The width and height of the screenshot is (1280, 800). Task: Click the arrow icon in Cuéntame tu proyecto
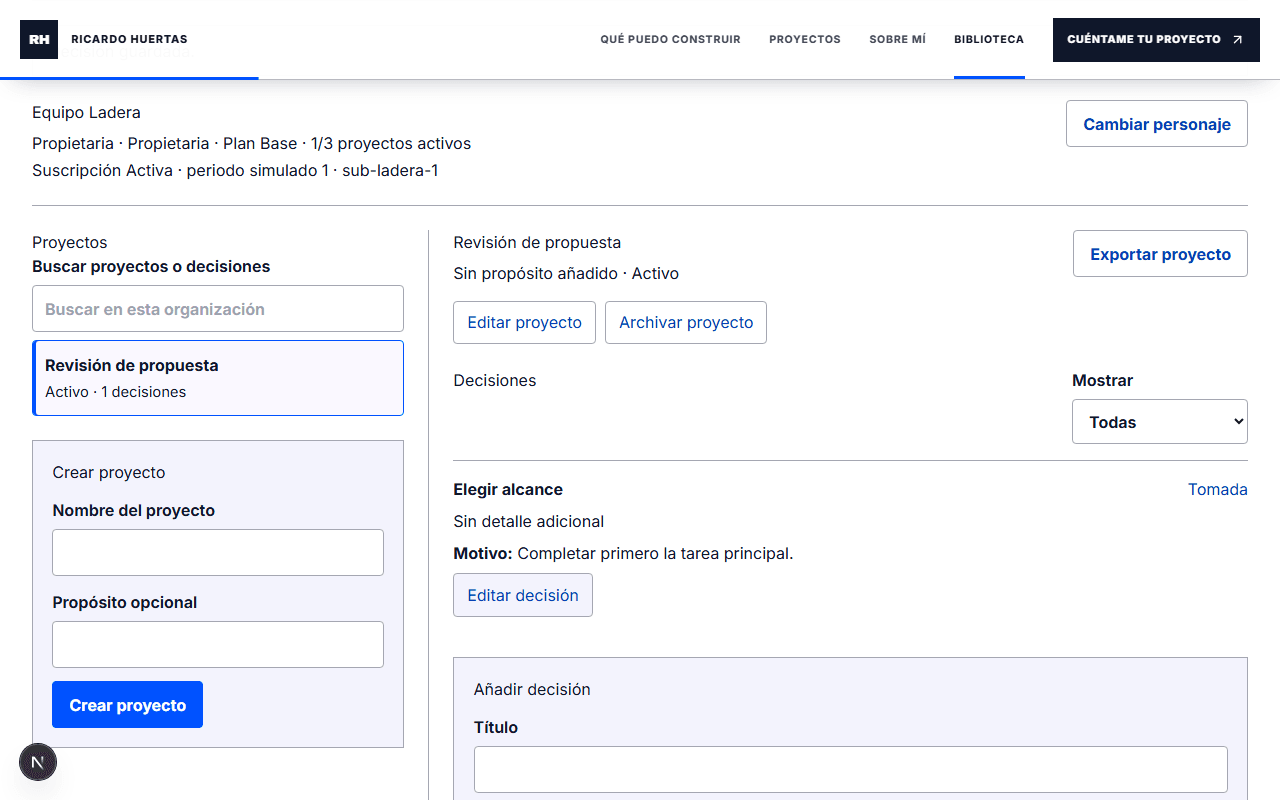(x=1237, y=40)
